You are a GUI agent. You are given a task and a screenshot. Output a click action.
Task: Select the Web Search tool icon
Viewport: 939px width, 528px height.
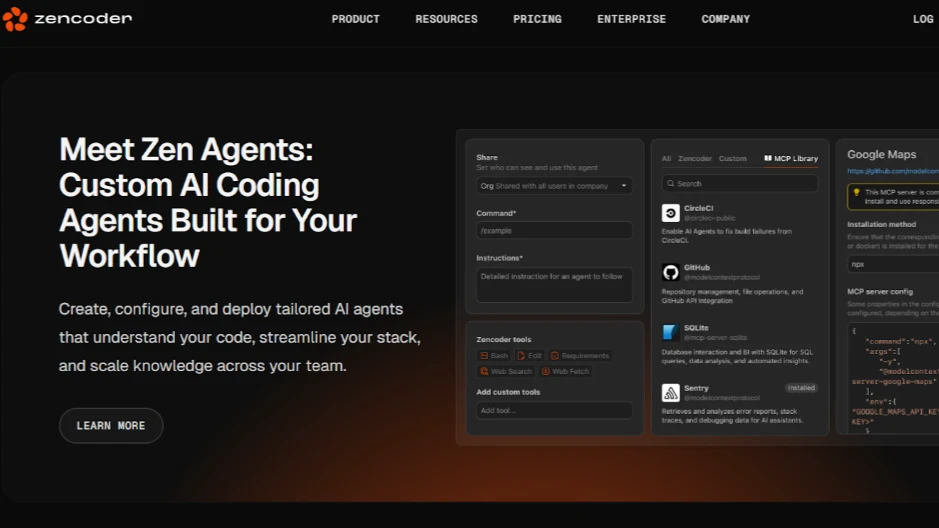pyautogui.click(x=484, y=371)
